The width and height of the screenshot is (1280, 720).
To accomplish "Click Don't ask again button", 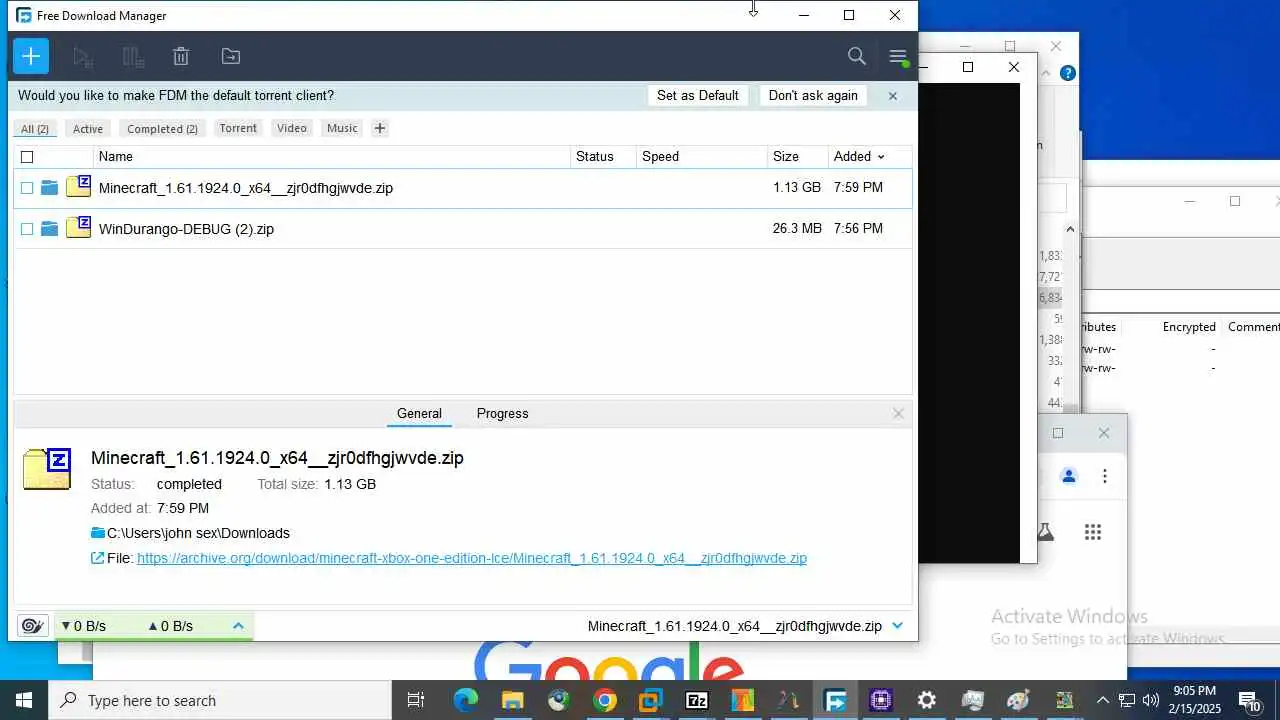I will coord(813,96).
